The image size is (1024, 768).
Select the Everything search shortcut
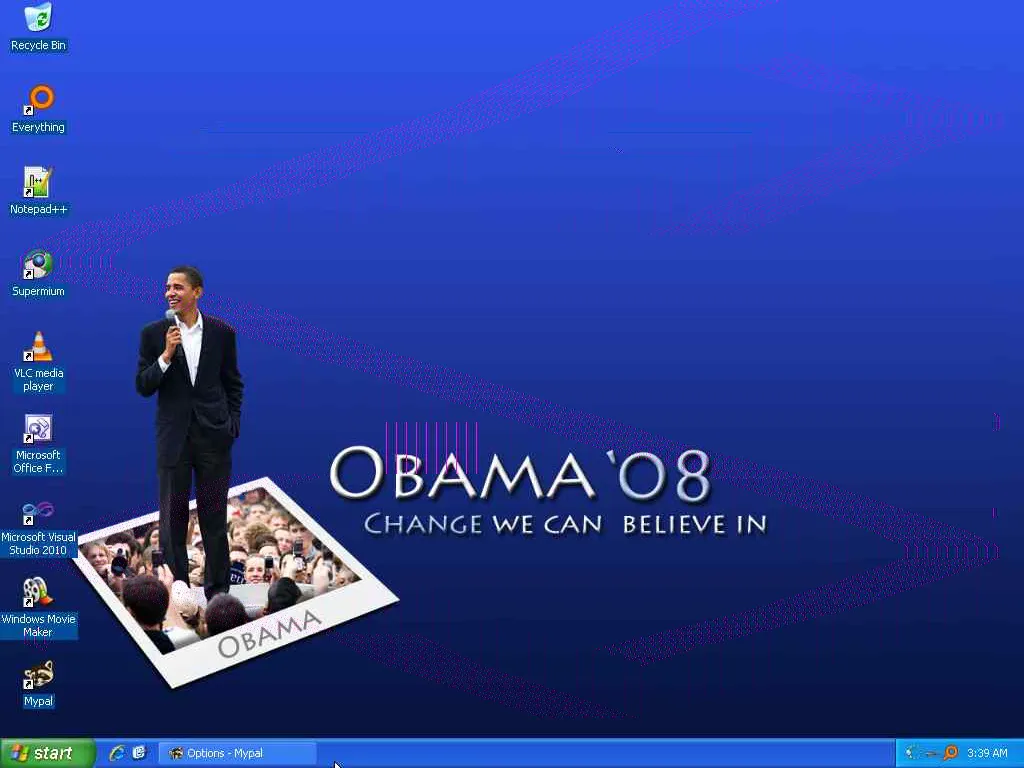[38, 109]
